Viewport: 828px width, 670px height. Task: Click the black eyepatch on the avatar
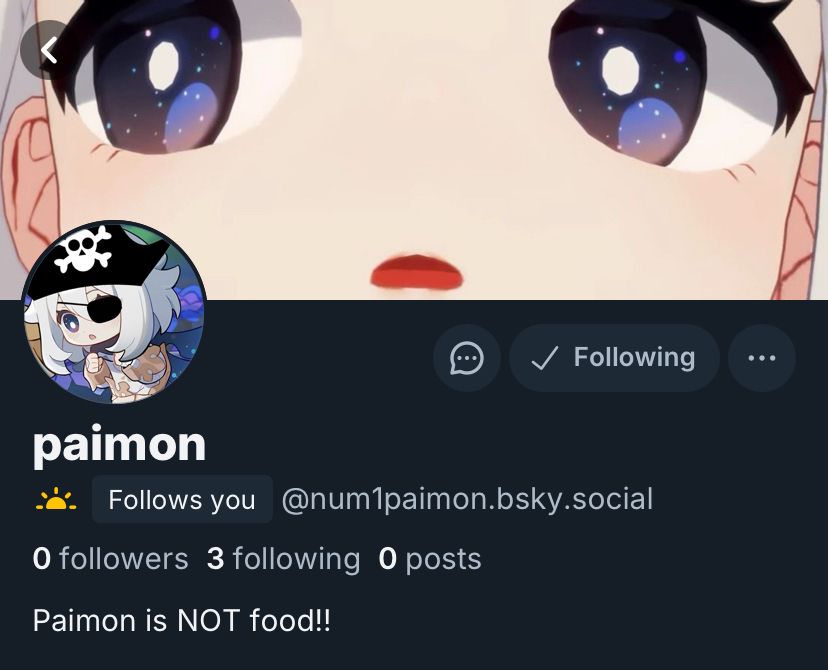pyautogui.click(x=105, y=309)
